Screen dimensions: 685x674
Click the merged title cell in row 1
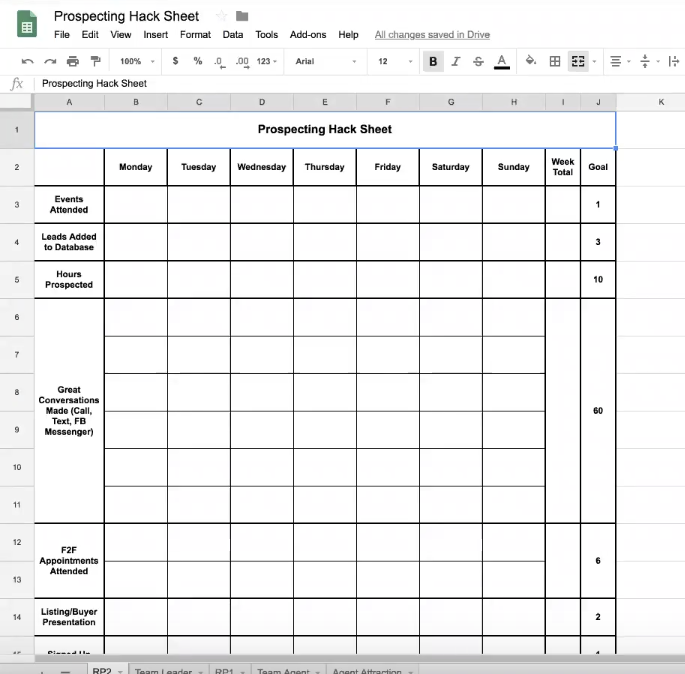tap(325, 130)
